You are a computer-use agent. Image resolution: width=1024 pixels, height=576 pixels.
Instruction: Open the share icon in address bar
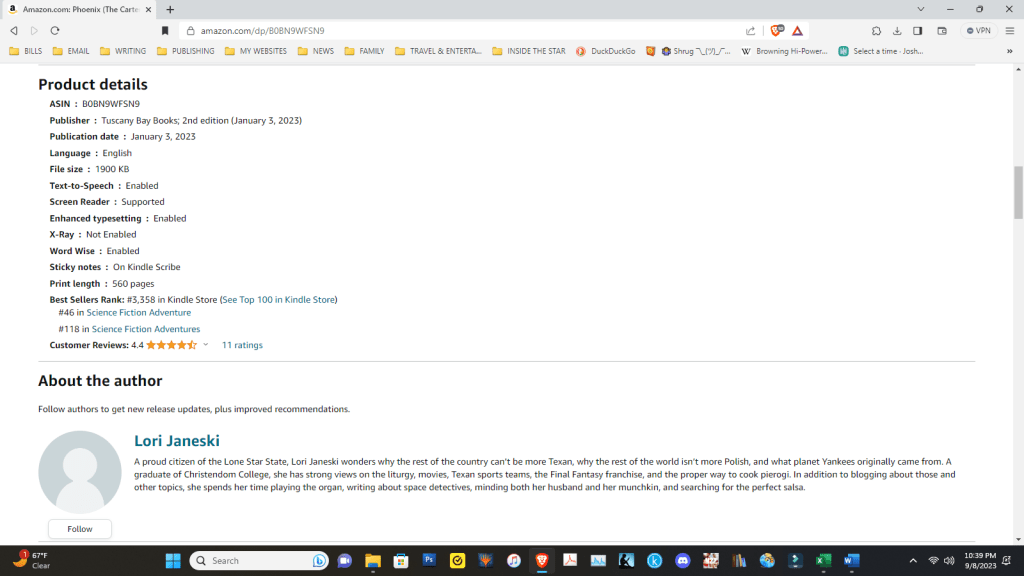coord(750,31)
